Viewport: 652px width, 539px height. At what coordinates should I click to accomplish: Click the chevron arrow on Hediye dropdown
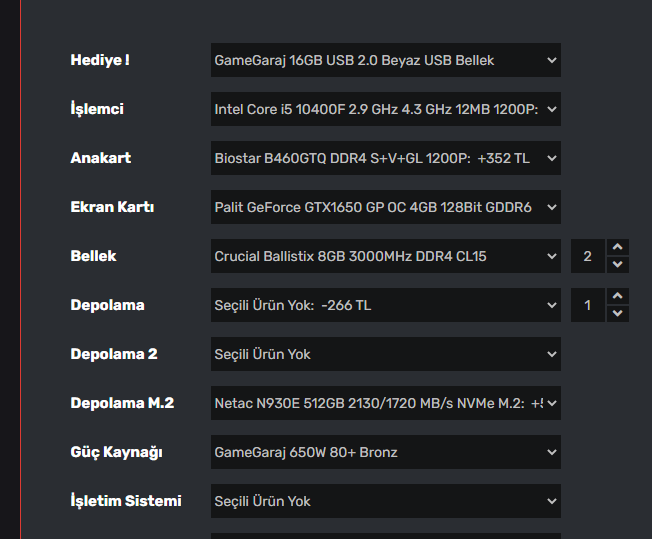pyautogui.click(x=552, y=60)
